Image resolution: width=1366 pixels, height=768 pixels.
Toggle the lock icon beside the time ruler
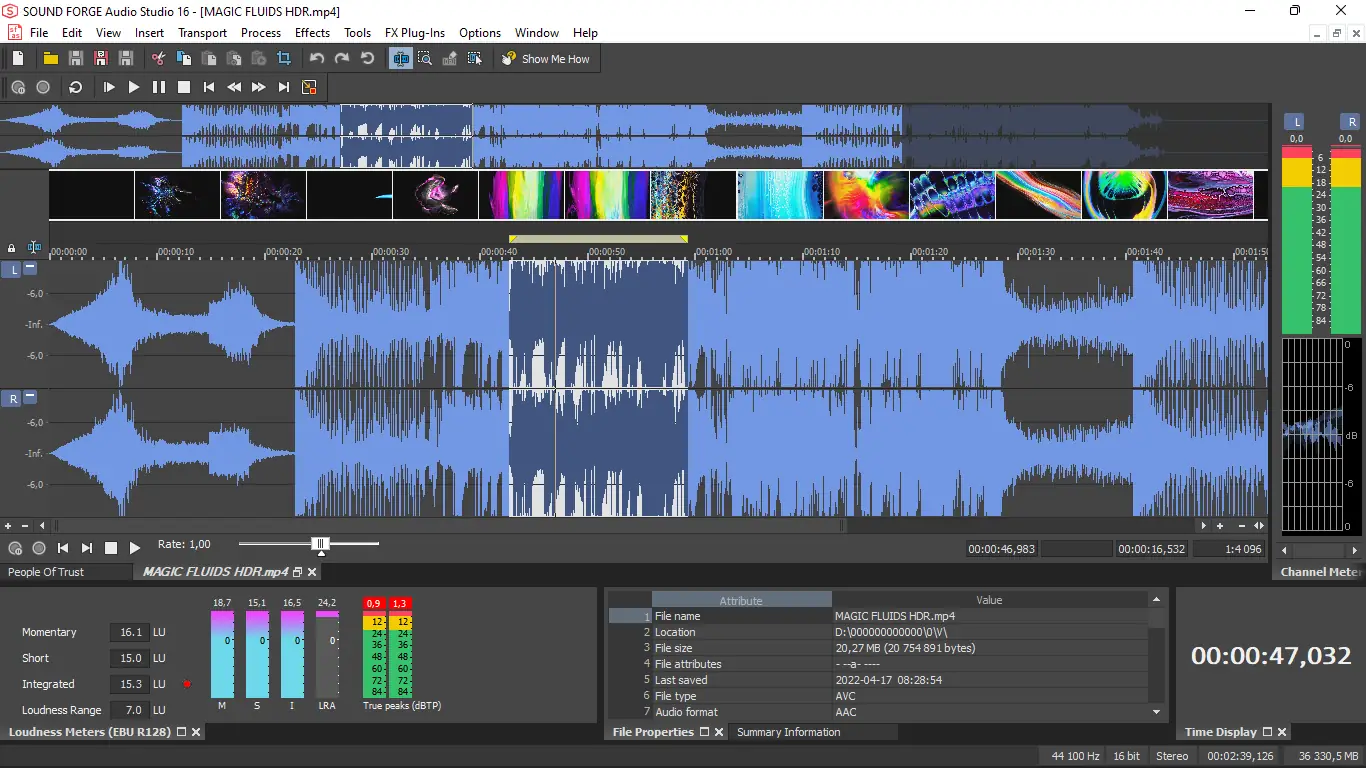(12, 248)
